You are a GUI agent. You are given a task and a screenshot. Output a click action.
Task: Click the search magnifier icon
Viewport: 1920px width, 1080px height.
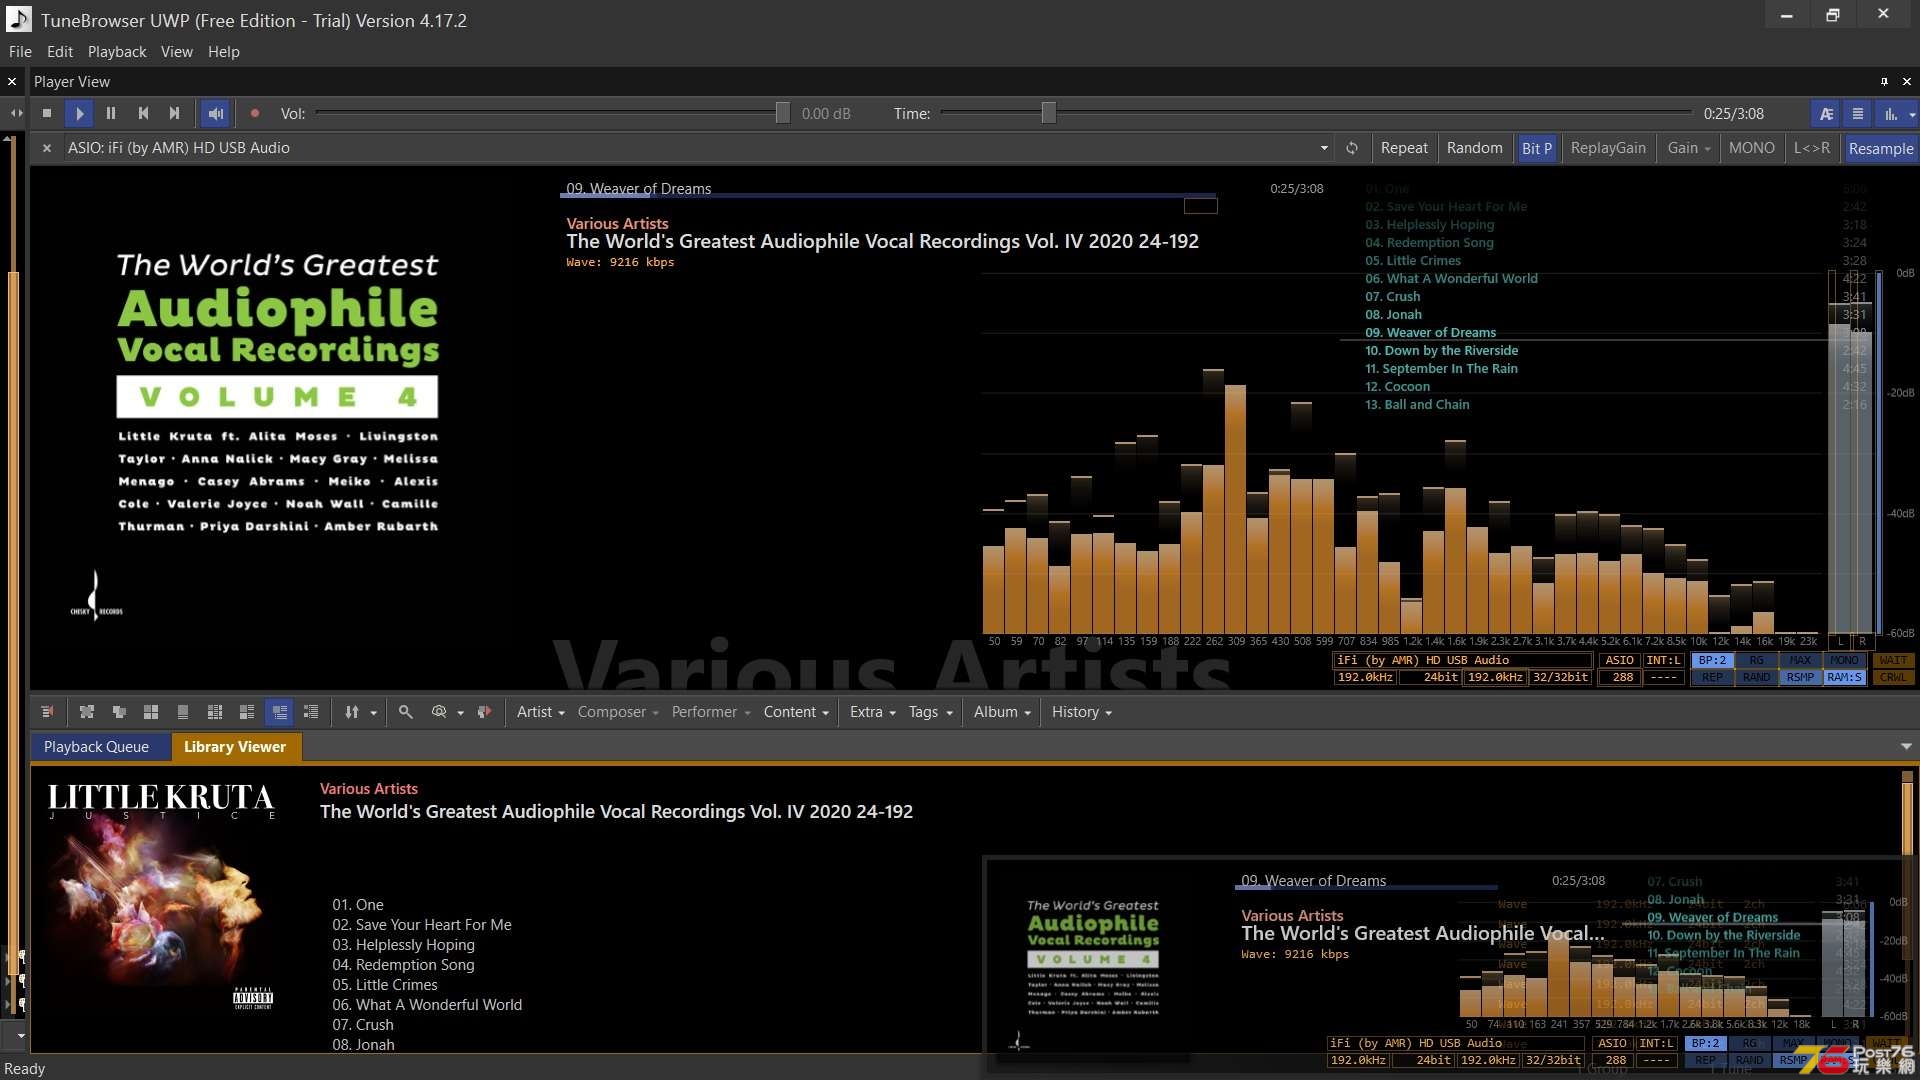coord(405,712)
